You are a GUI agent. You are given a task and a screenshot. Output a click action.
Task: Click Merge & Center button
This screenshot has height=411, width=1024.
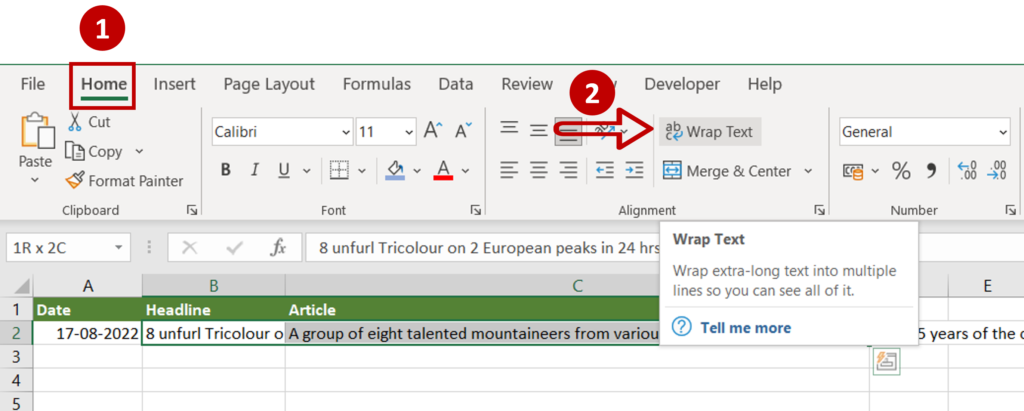click(x=728, y=171)
